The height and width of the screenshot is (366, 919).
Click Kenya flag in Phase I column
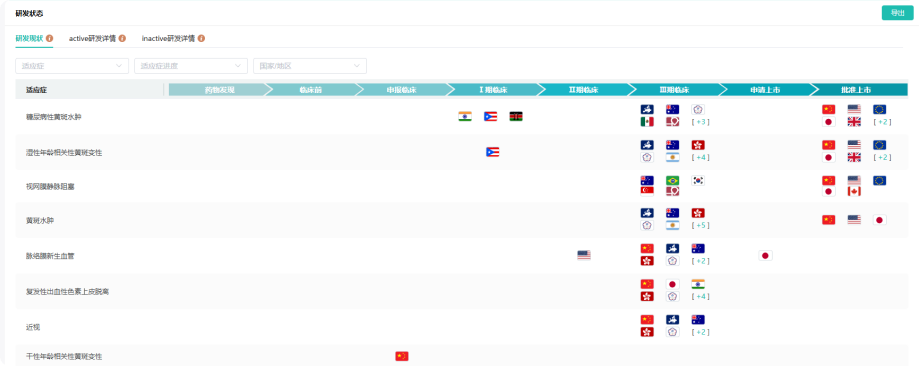coord(516,116)
